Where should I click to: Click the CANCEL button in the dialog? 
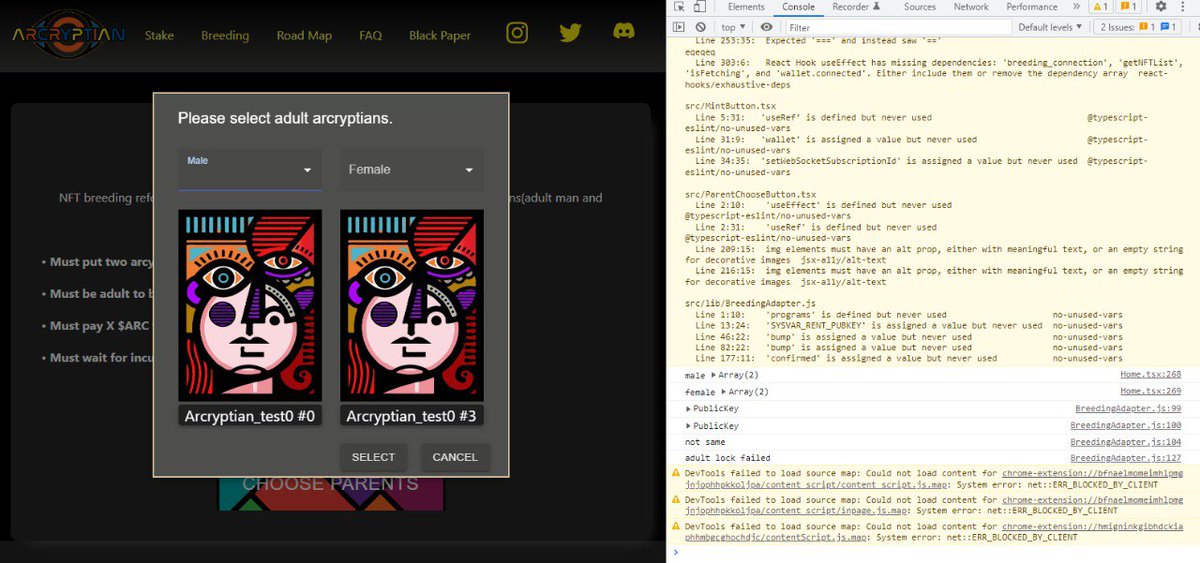pos(455,457)
